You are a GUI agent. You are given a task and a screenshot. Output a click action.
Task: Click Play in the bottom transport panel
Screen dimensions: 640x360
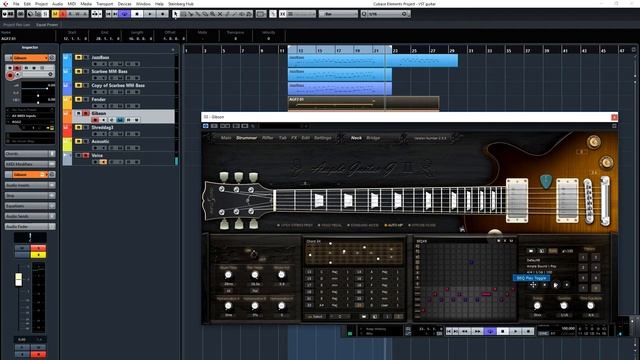pyautogui.click(x=516, y=331)
